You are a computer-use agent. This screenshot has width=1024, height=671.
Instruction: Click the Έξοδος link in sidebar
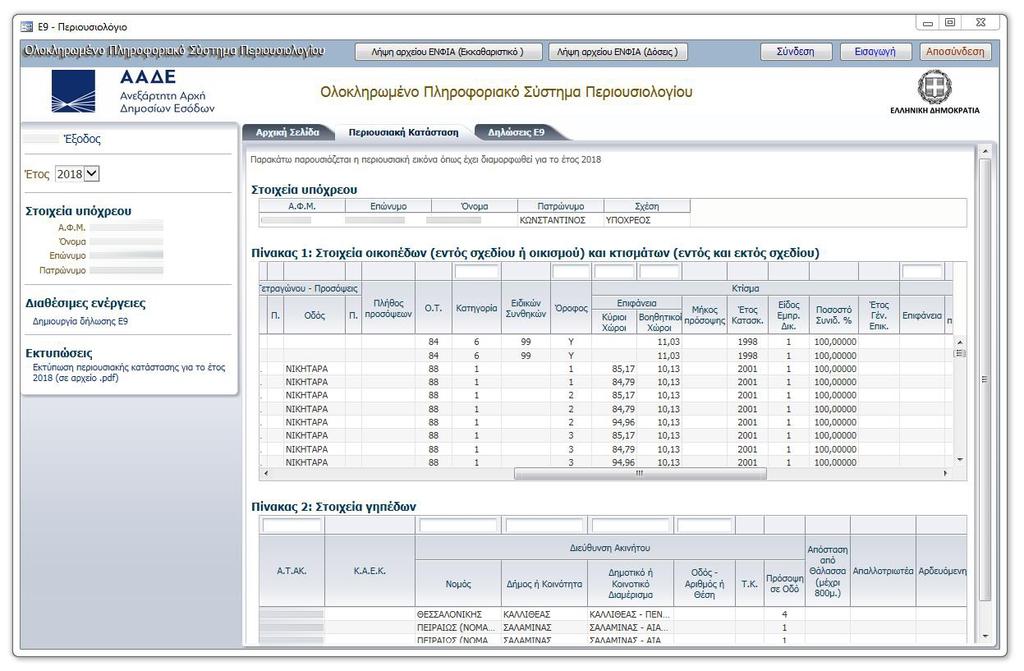click(x=82, y=139)
